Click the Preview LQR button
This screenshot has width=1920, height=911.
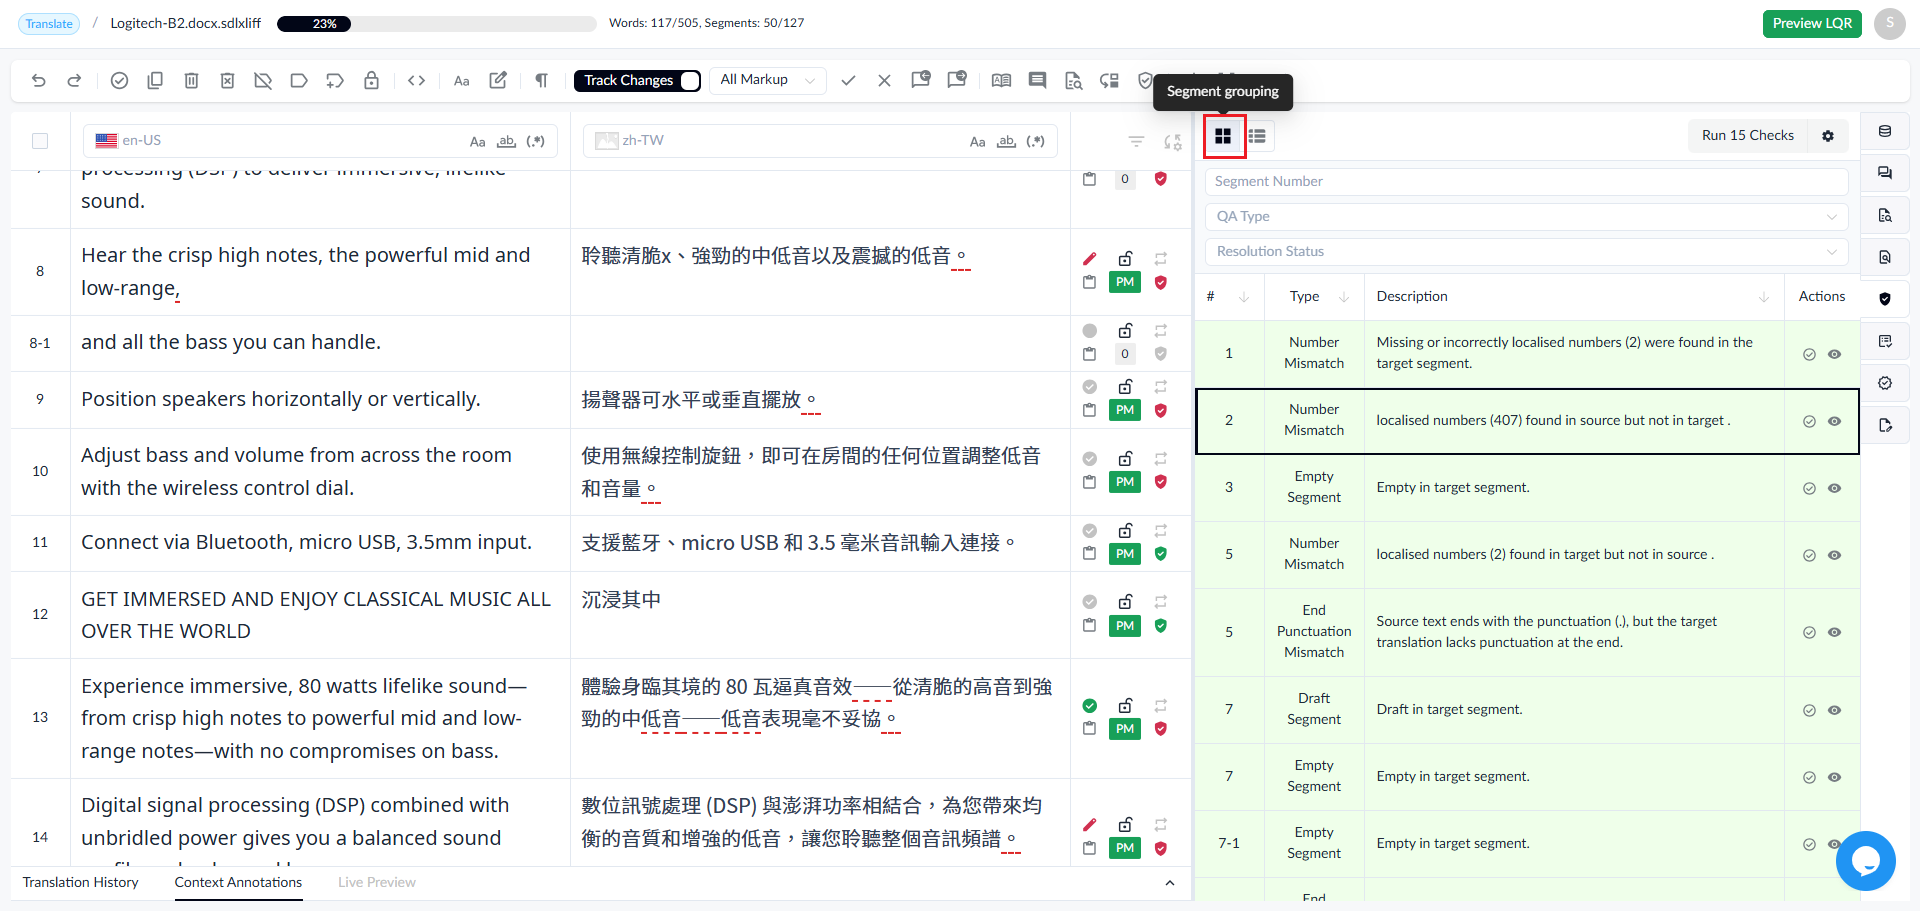(1812, 24)
